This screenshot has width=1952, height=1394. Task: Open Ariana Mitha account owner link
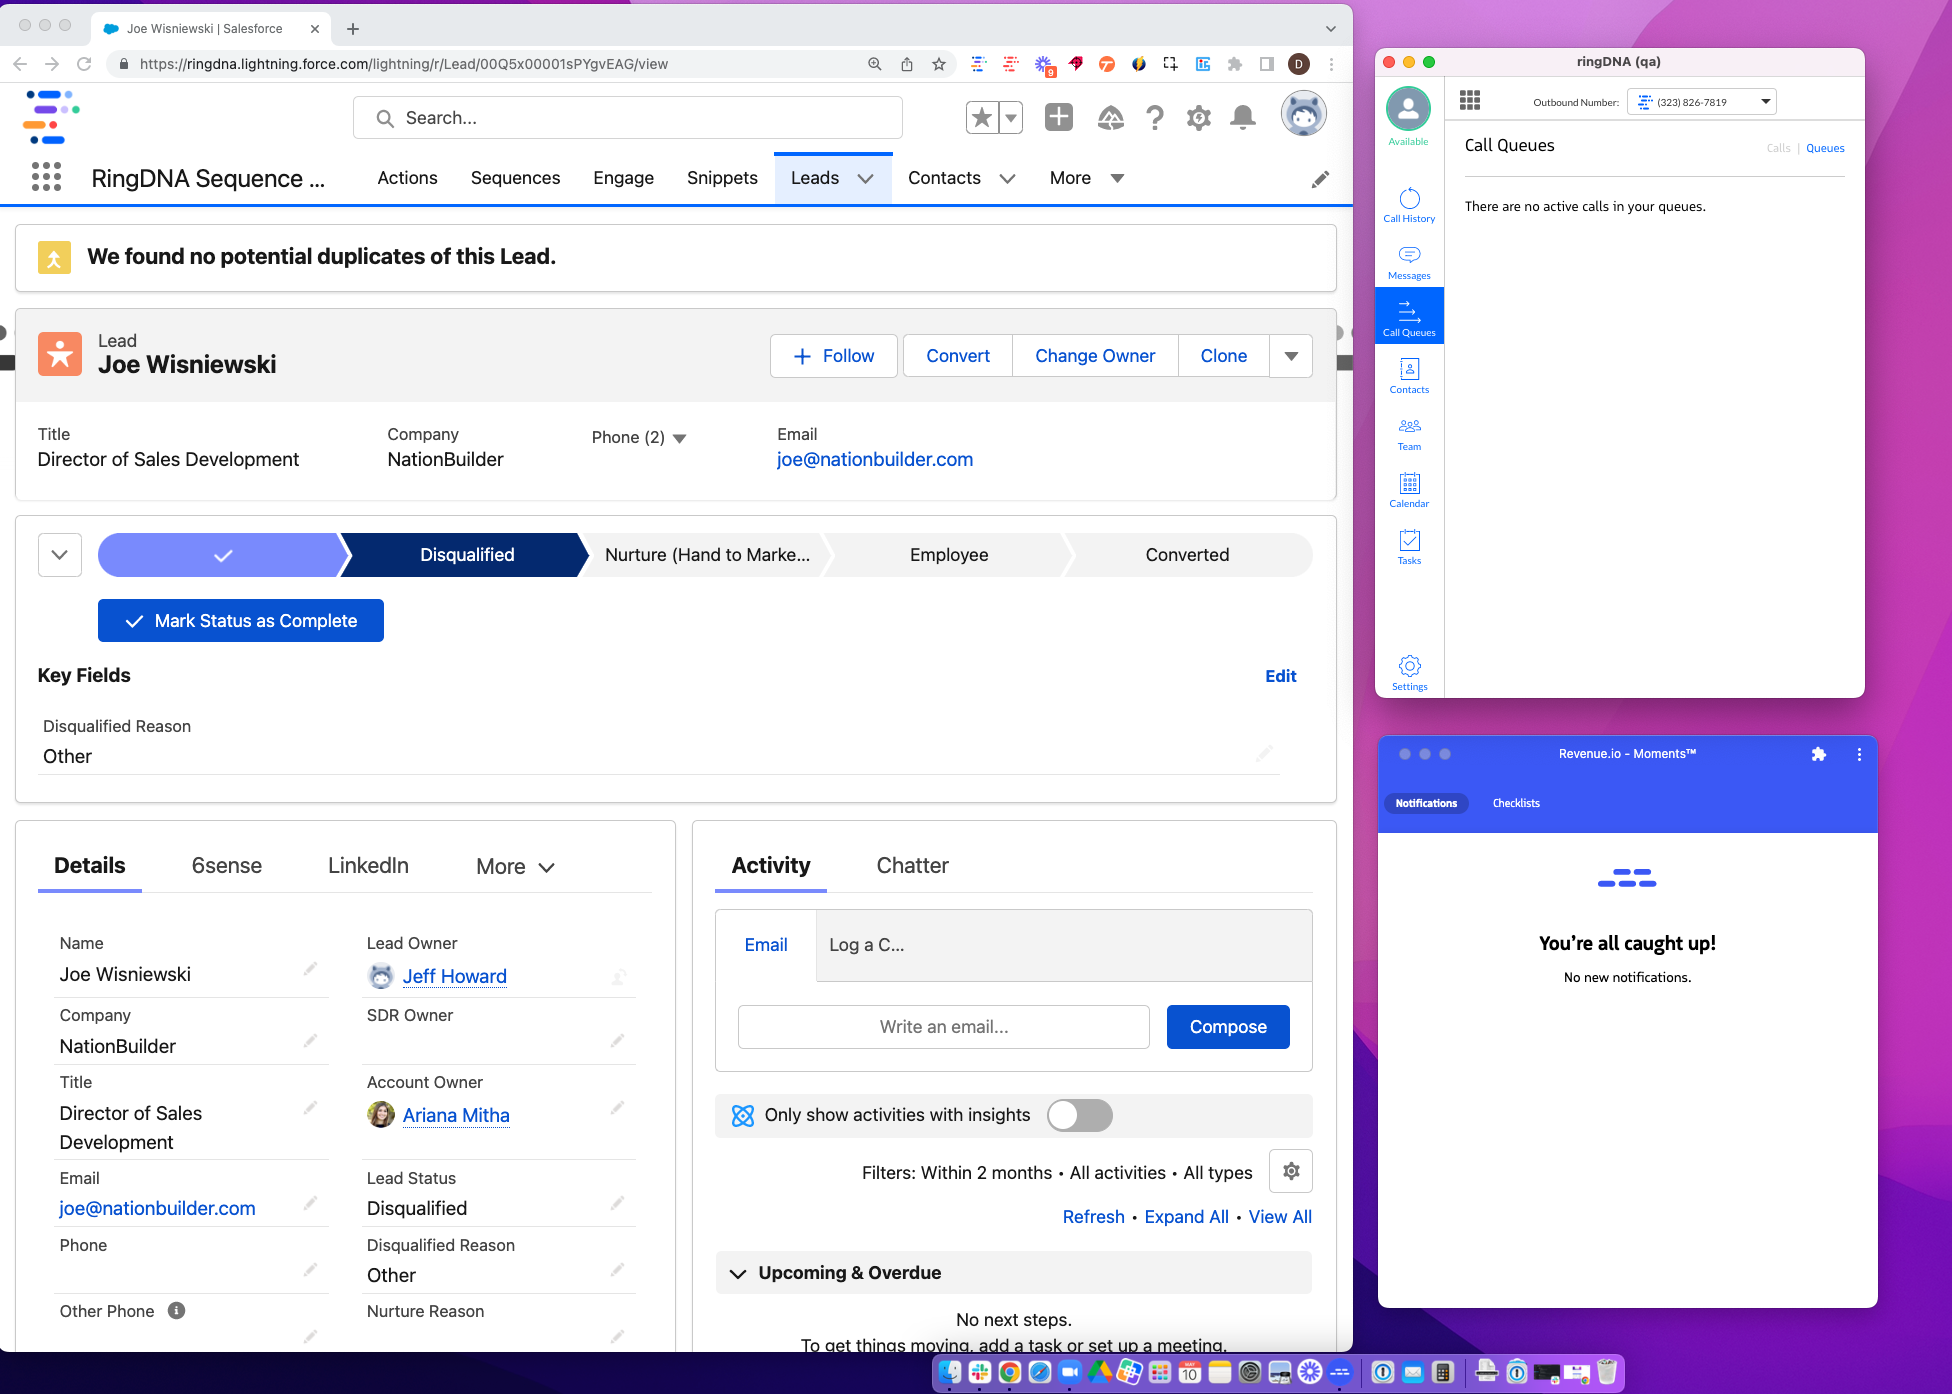[456, 1115]
